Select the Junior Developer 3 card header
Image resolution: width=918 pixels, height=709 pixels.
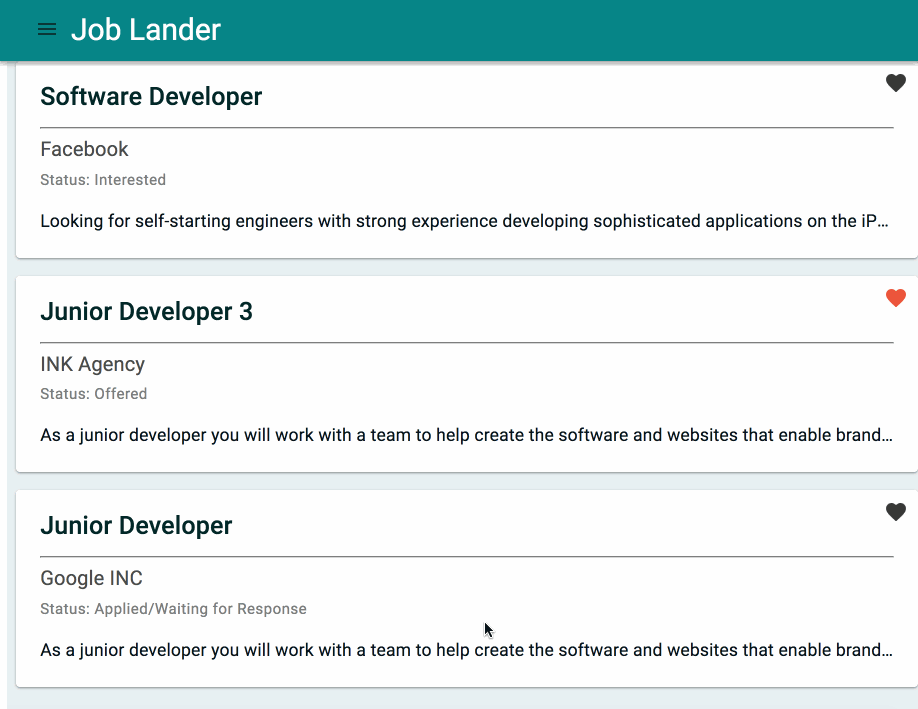point(146,311)
